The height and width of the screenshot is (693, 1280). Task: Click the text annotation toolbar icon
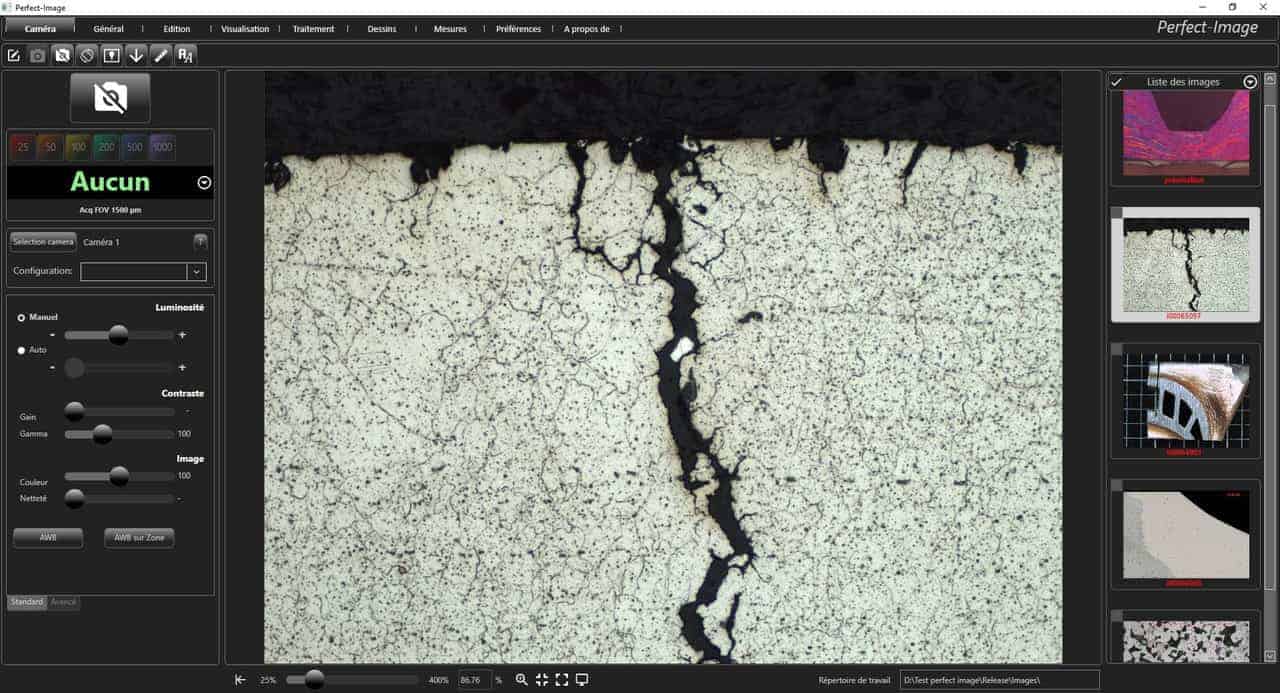coord(185,55)
